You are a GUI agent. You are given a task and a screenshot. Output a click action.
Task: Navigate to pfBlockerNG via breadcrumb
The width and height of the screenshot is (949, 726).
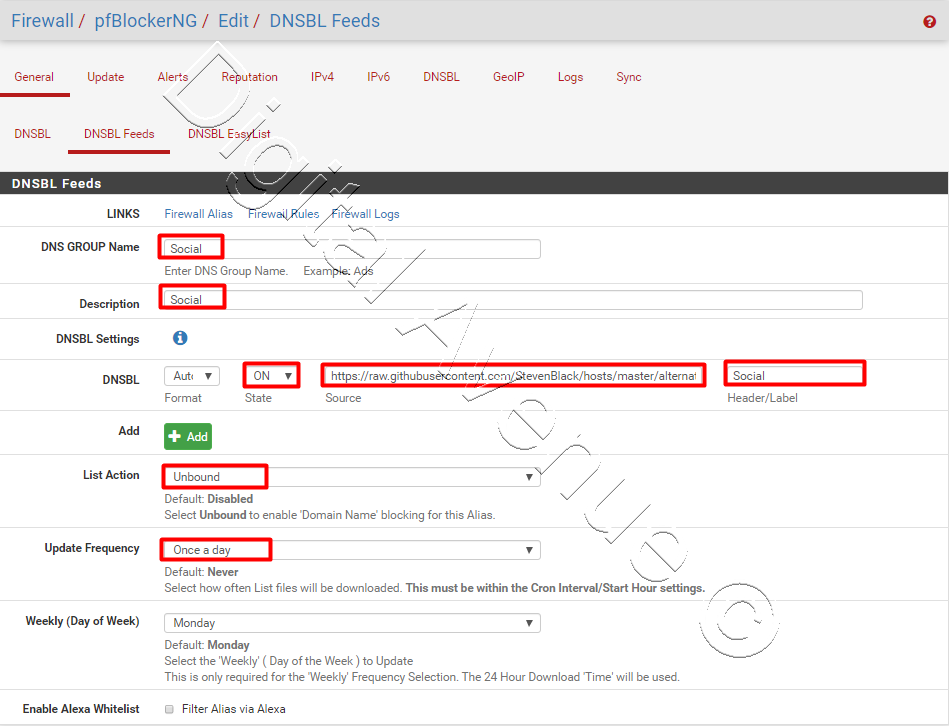(x=146, y=20)
